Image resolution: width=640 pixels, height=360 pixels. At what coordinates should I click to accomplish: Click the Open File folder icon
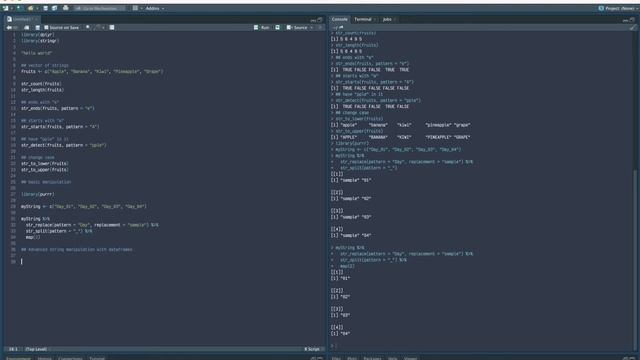point(30,8)
